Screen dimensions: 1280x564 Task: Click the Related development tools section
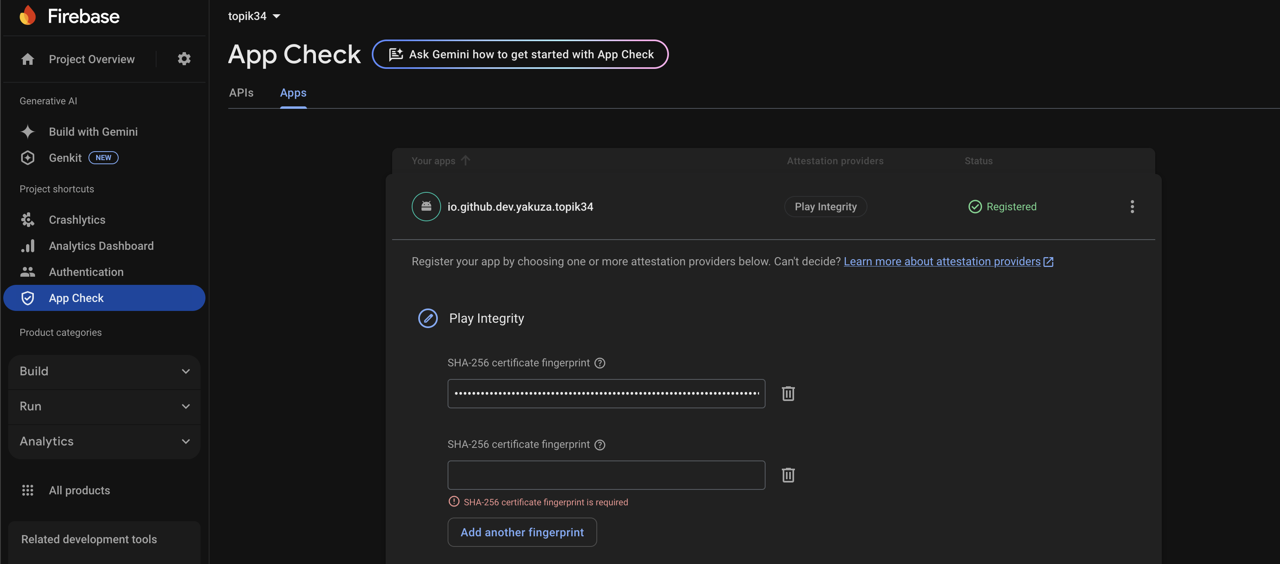(x=104, y=540)
